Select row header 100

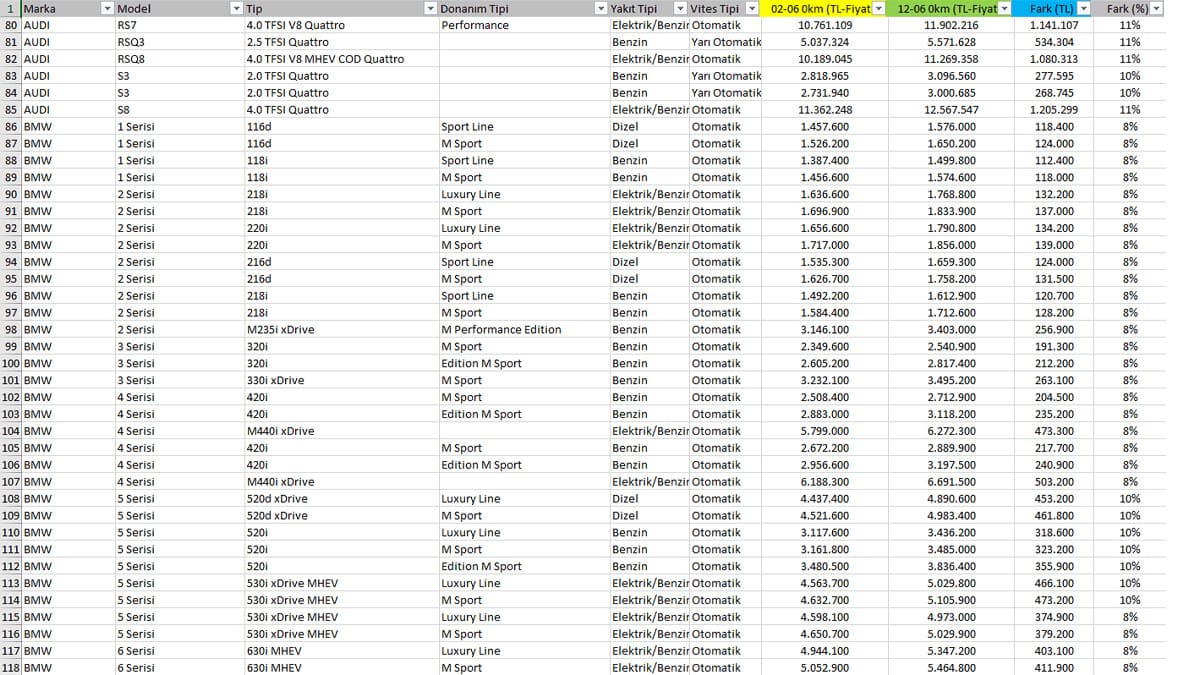coord(10,364)
